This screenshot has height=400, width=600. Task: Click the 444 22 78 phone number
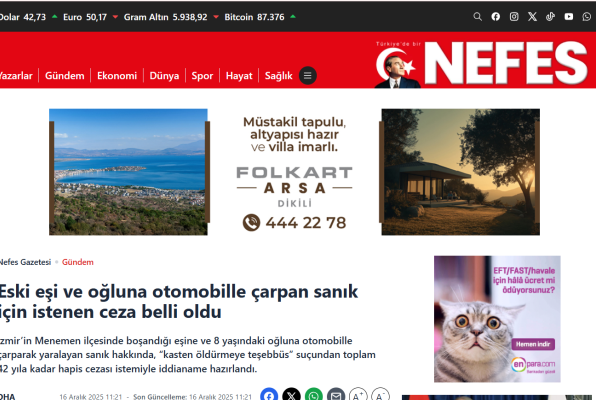pos(294,223)
